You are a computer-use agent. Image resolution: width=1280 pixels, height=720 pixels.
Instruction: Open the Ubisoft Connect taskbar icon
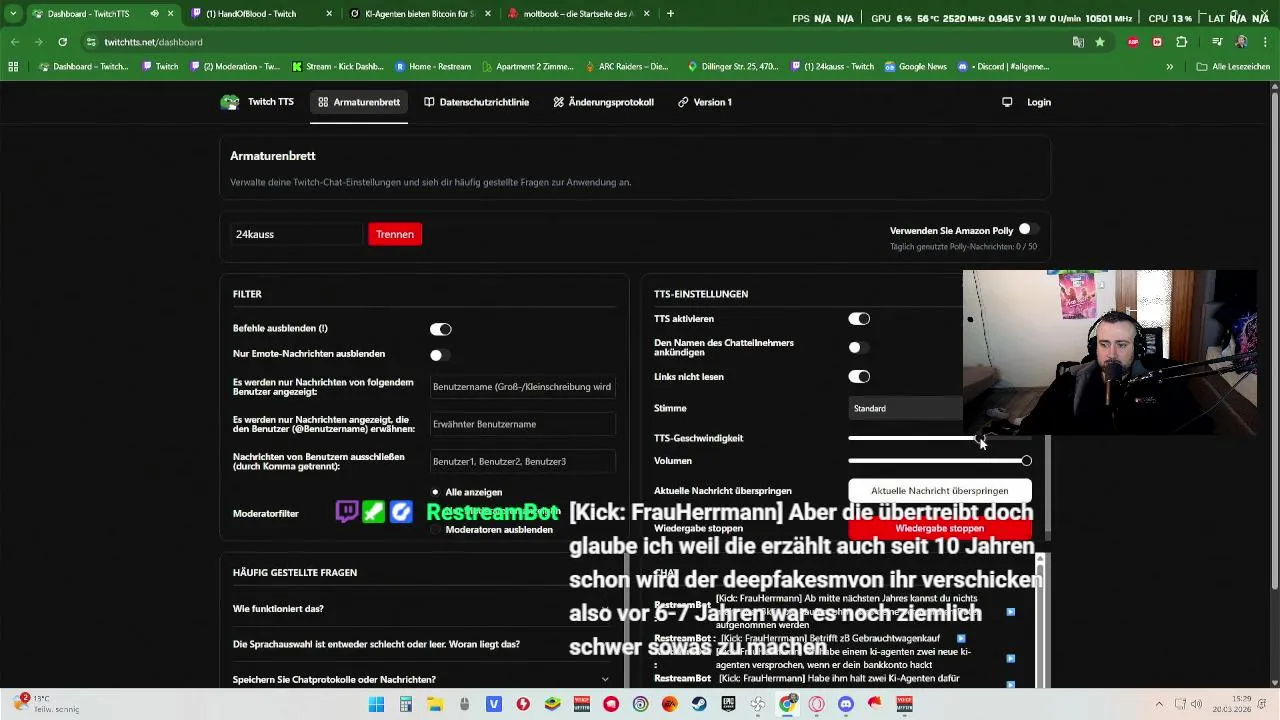tap(640, 704)
